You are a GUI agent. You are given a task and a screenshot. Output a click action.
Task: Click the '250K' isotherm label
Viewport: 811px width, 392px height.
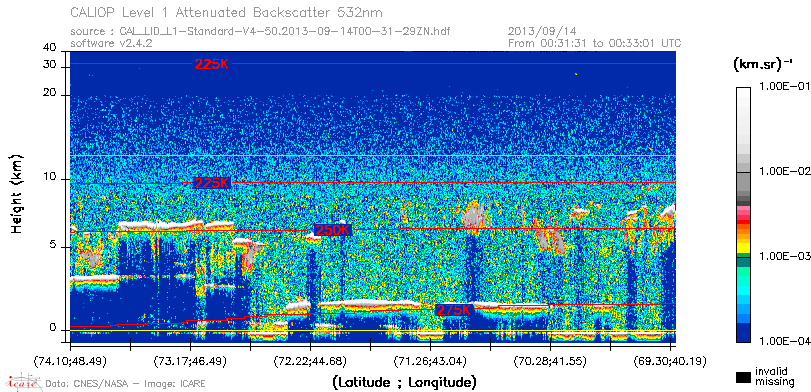click(x=333, y=230)
